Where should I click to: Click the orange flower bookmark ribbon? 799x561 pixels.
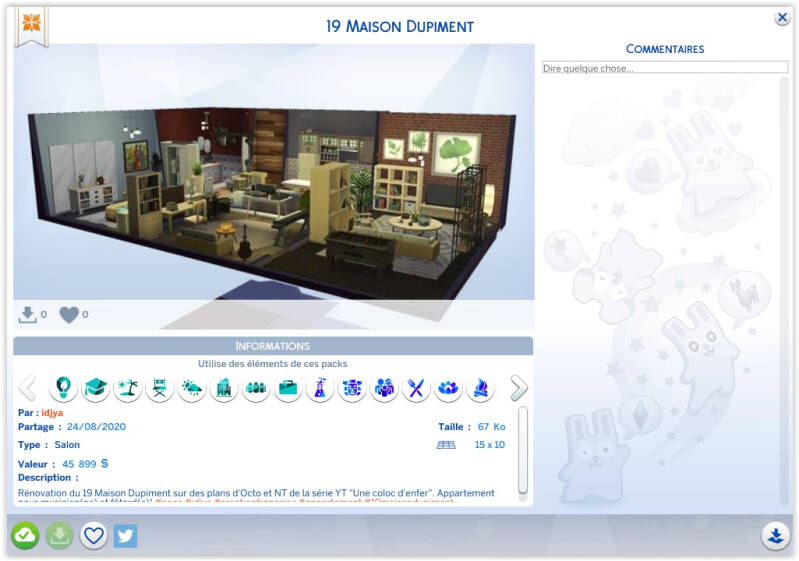[x=32, y=25]
